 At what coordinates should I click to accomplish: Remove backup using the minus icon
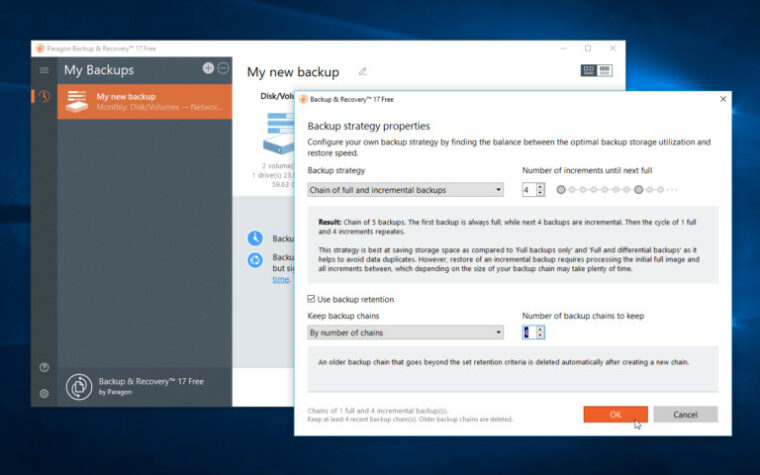coord(223,68)
